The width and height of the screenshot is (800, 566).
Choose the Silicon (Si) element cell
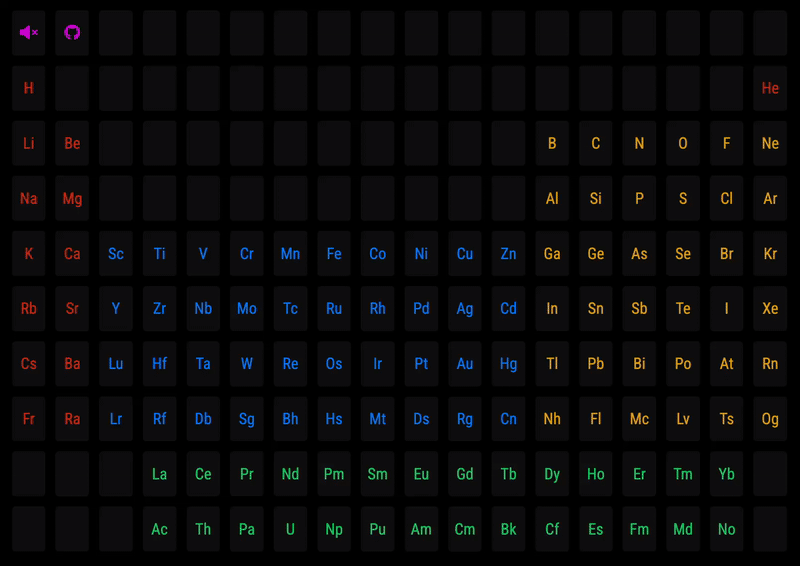(x=596, y=198)
